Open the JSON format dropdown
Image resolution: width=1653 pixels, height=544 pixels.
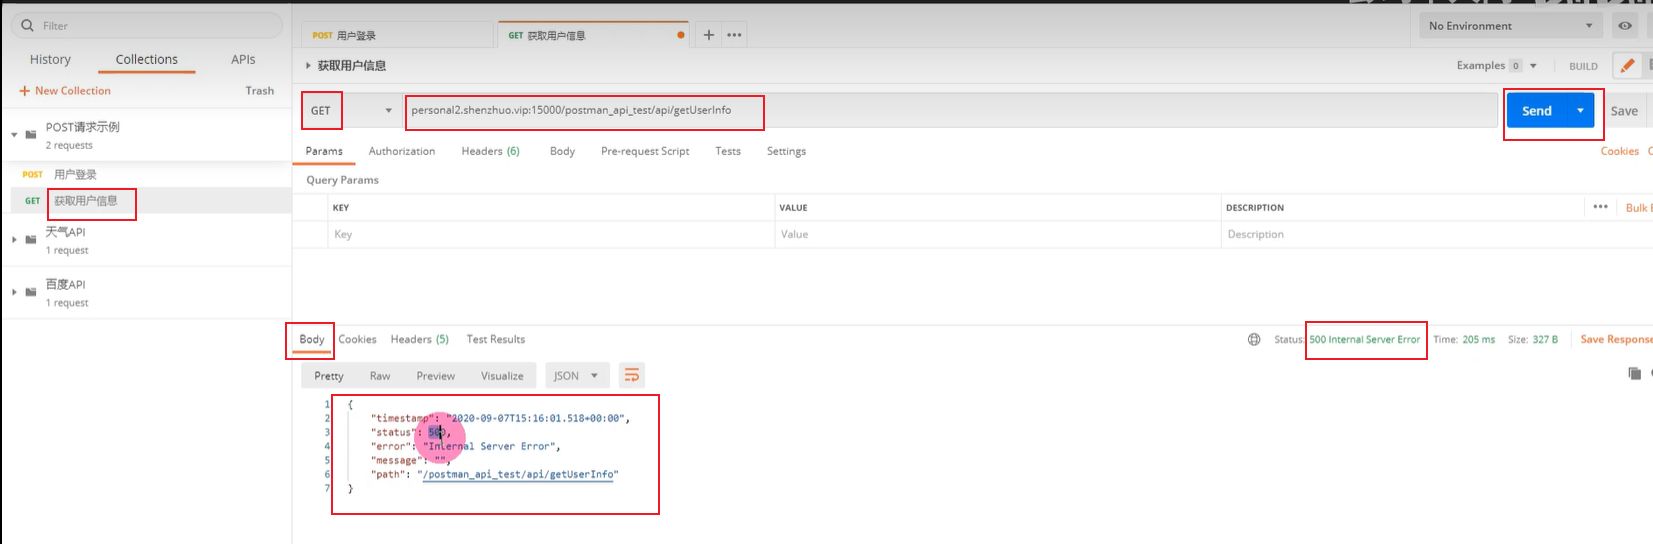[x=575, y=376]
